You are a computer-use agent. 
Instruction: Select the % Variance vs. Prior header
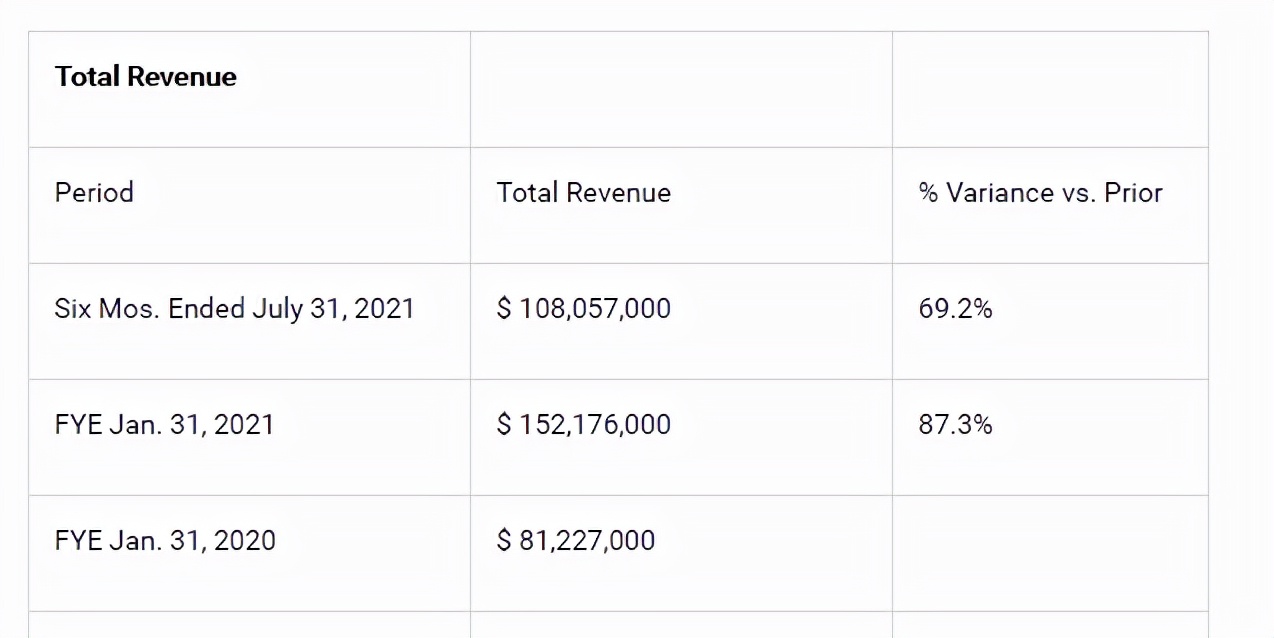point(1040,192)
